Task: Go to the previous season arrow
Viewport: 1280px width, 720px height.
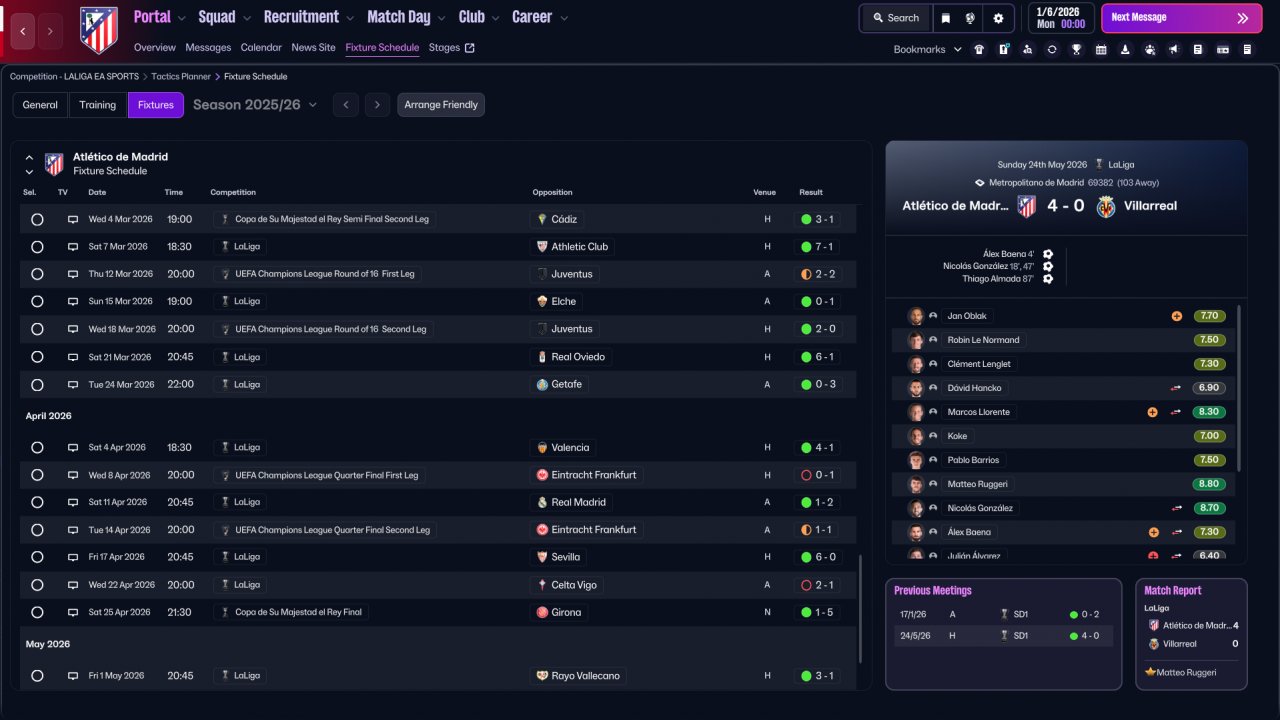Action: [x=346, y=105]
